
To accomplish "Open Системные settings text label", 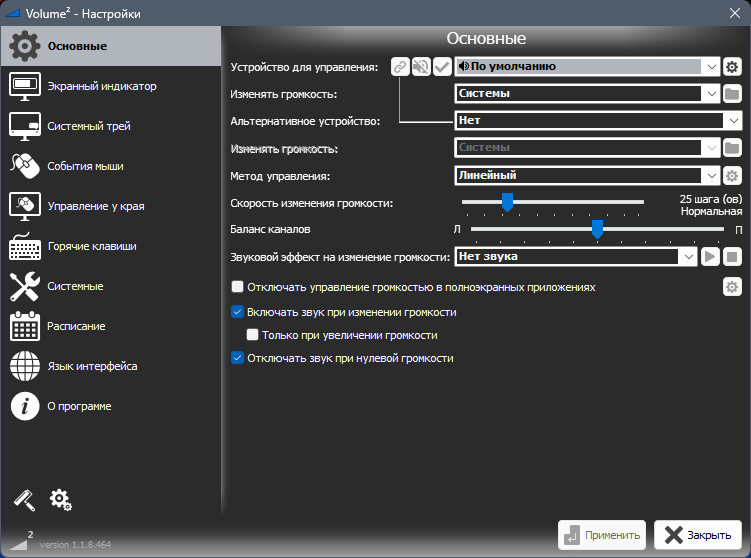I will (75, 286).
